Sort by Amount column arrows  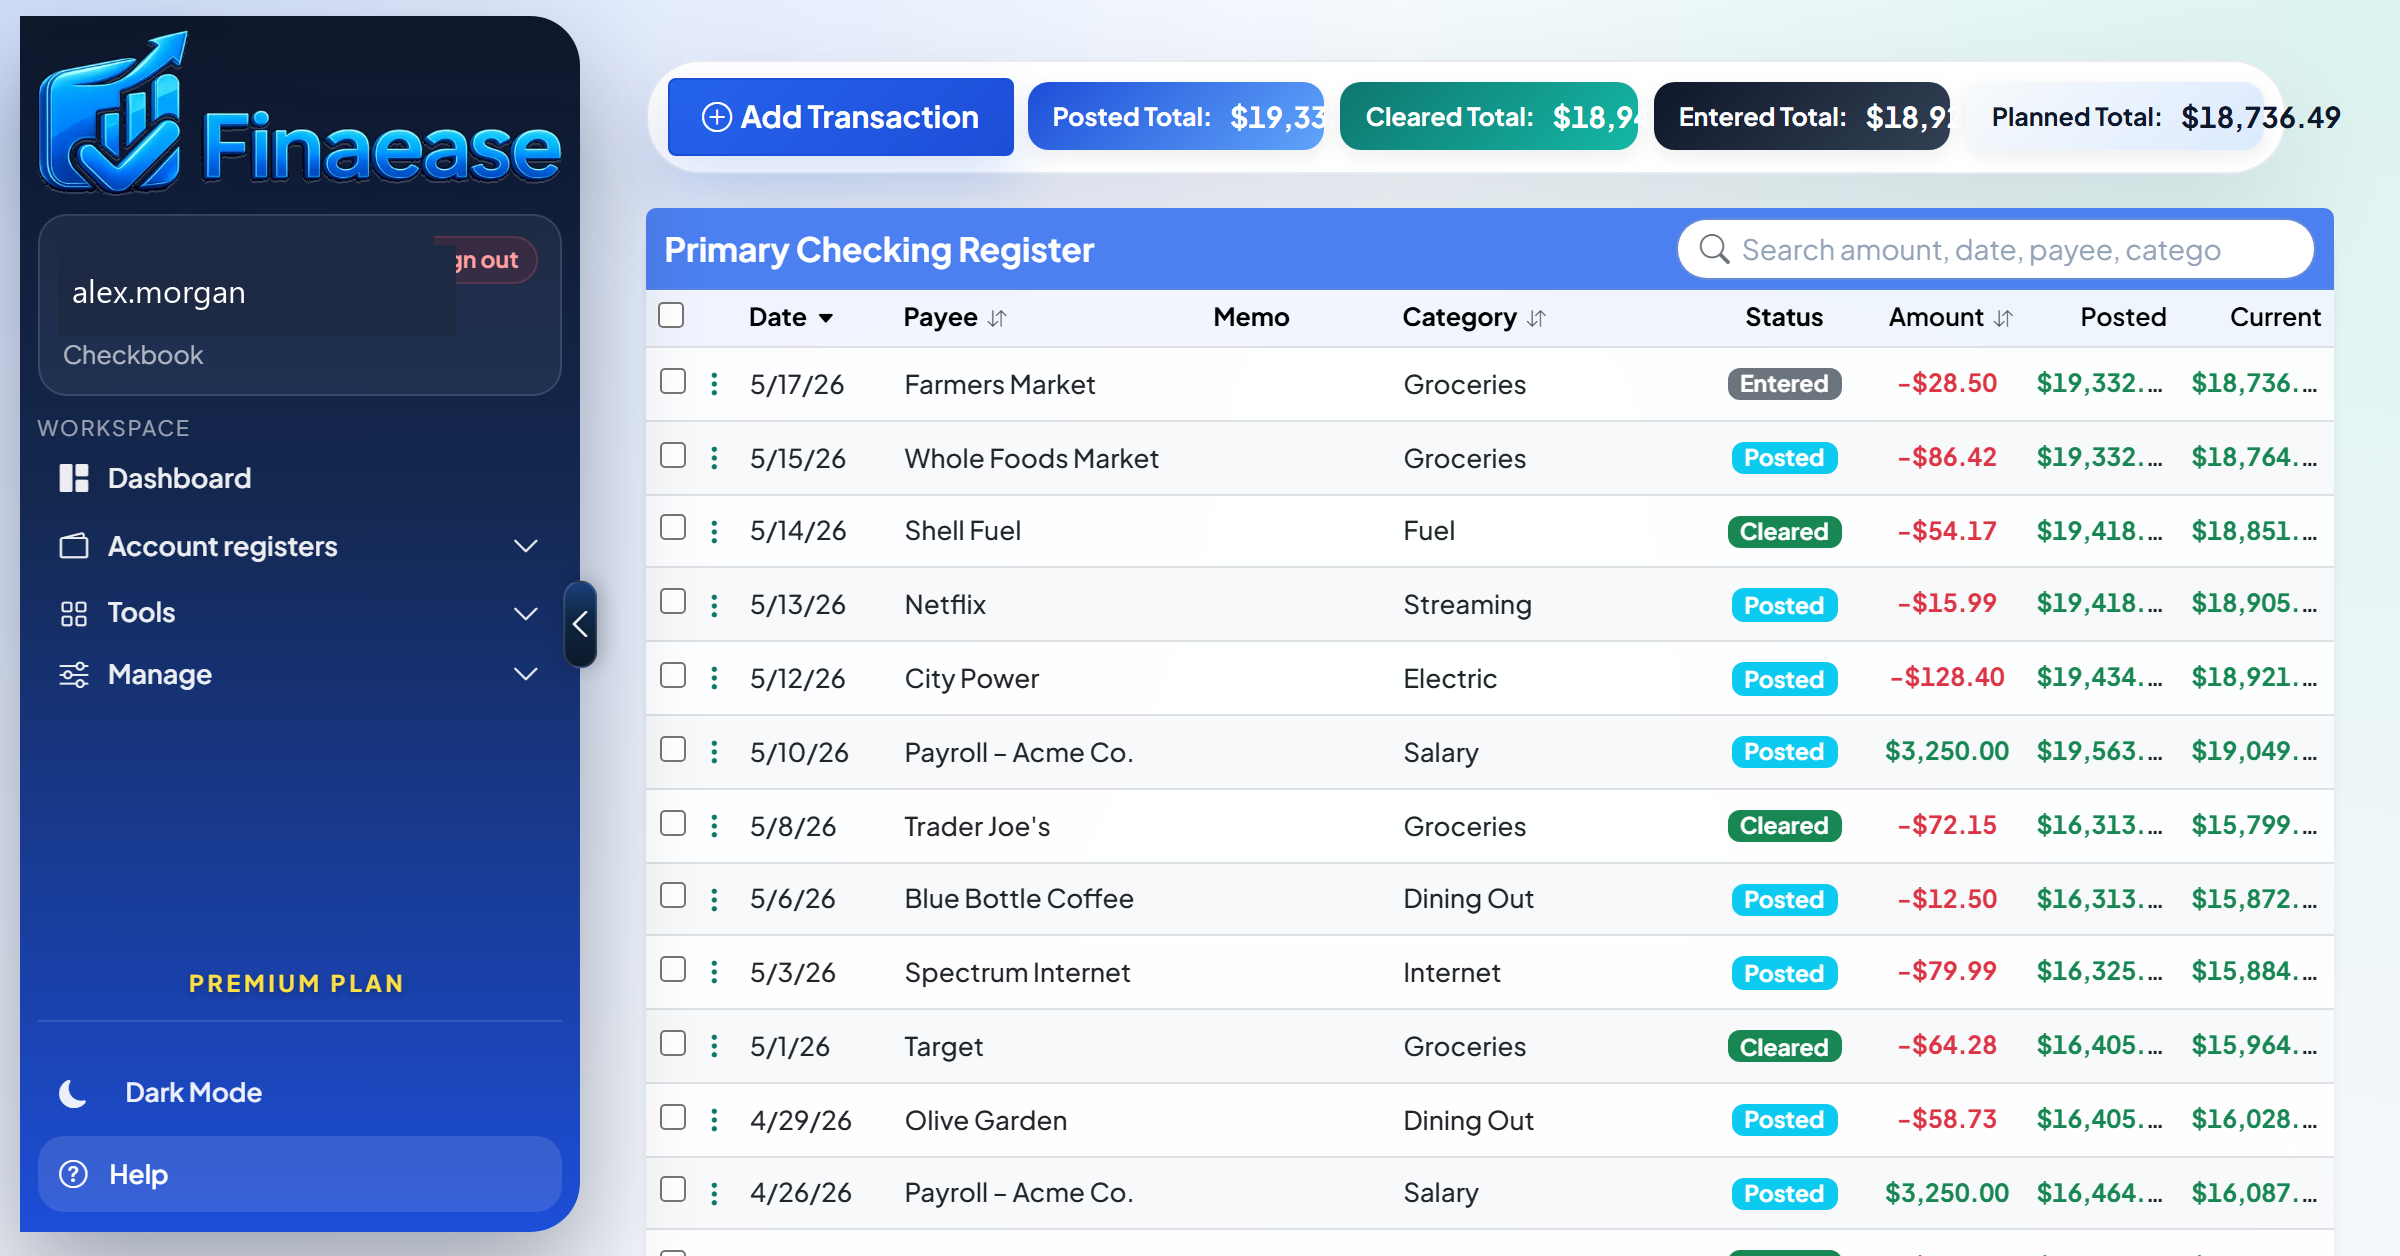click(2003, 318)
